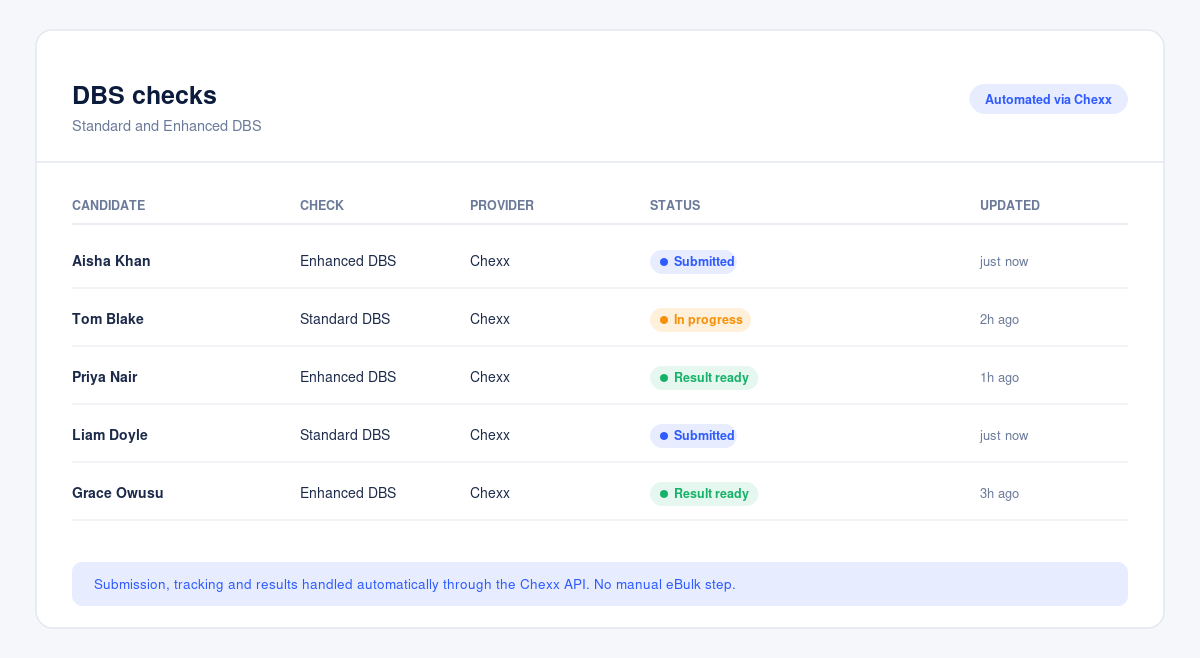Click just now timestamp for Liam Doyle
1200x658 pixels.
pyautogui.click(x=1004, y=436)
